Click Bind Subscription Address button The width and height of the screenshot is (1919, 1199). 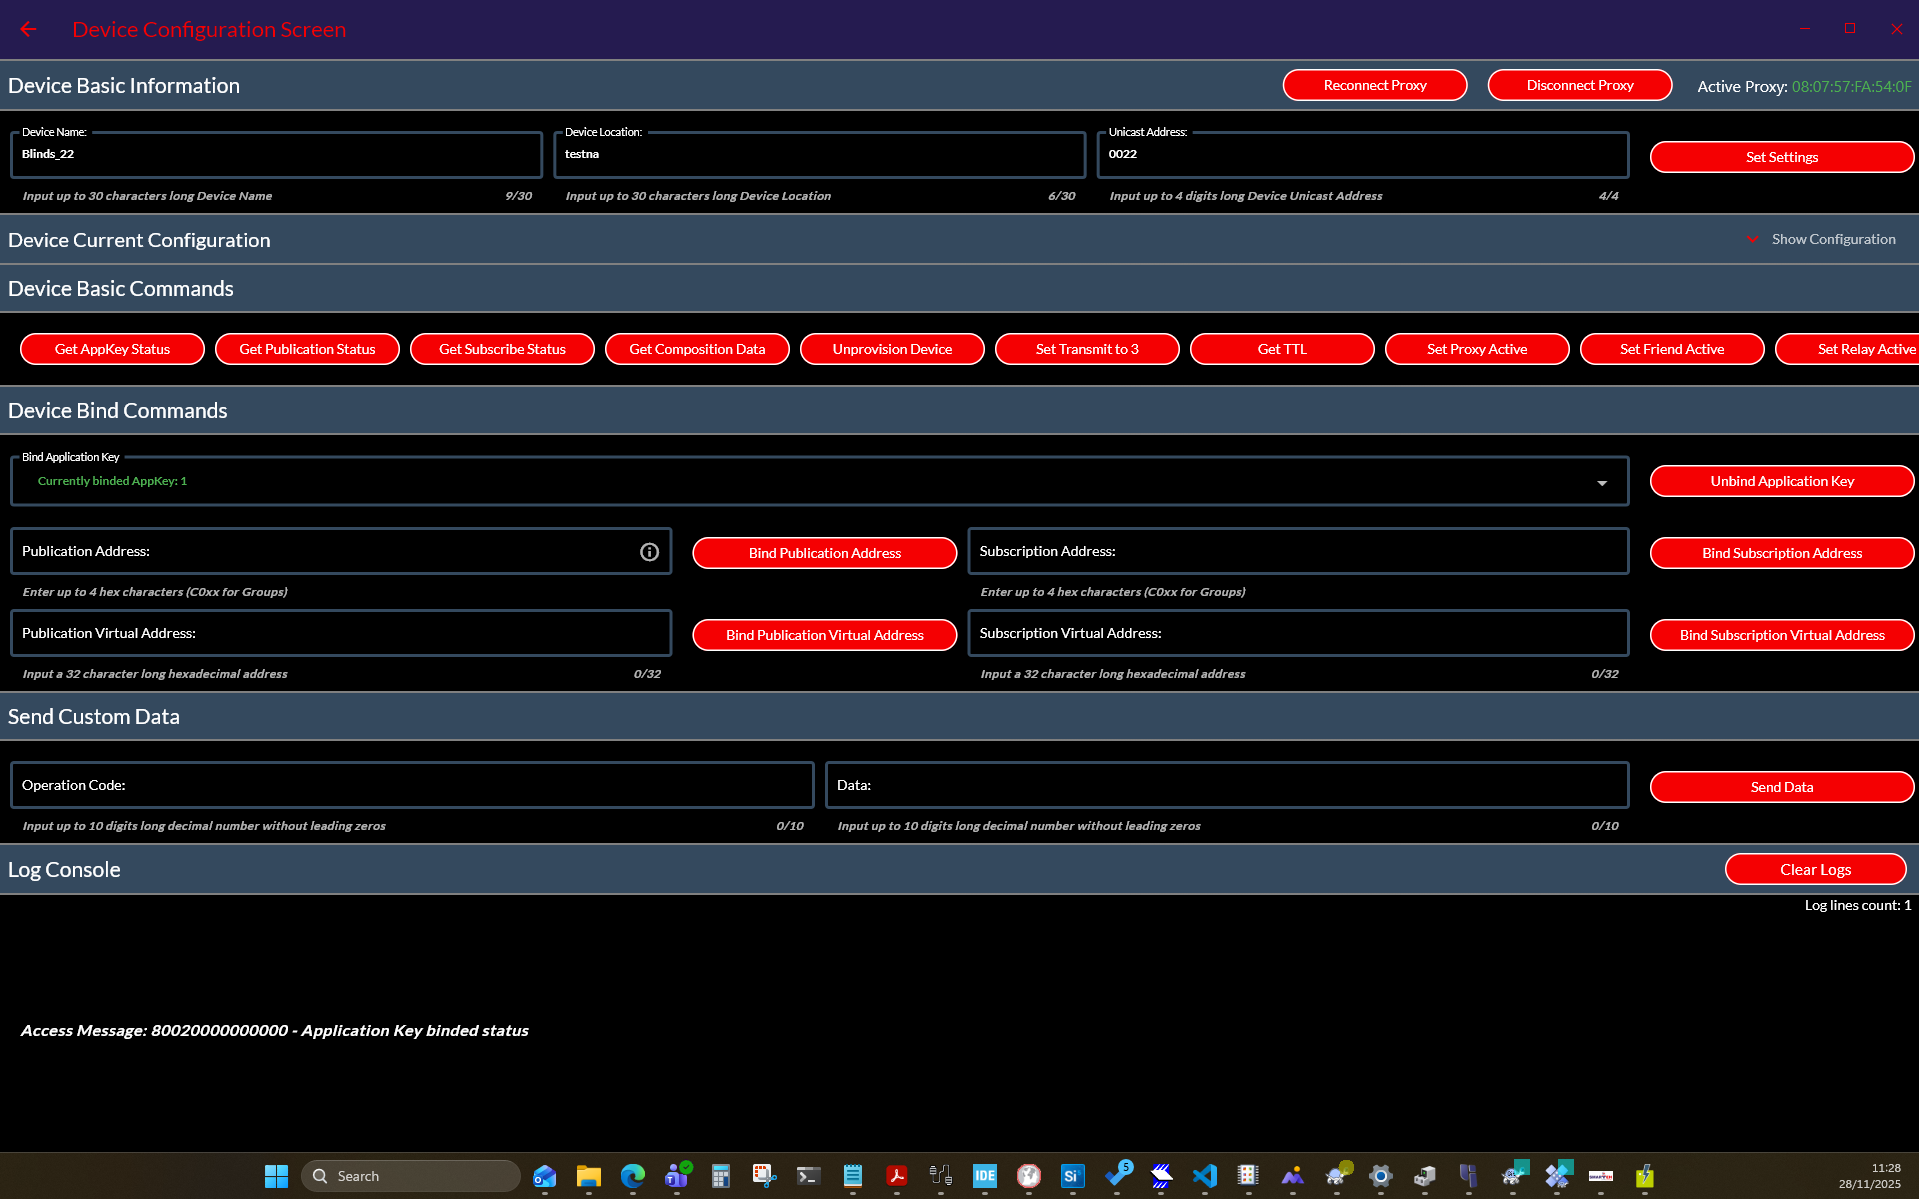(x=1781, y=553)
